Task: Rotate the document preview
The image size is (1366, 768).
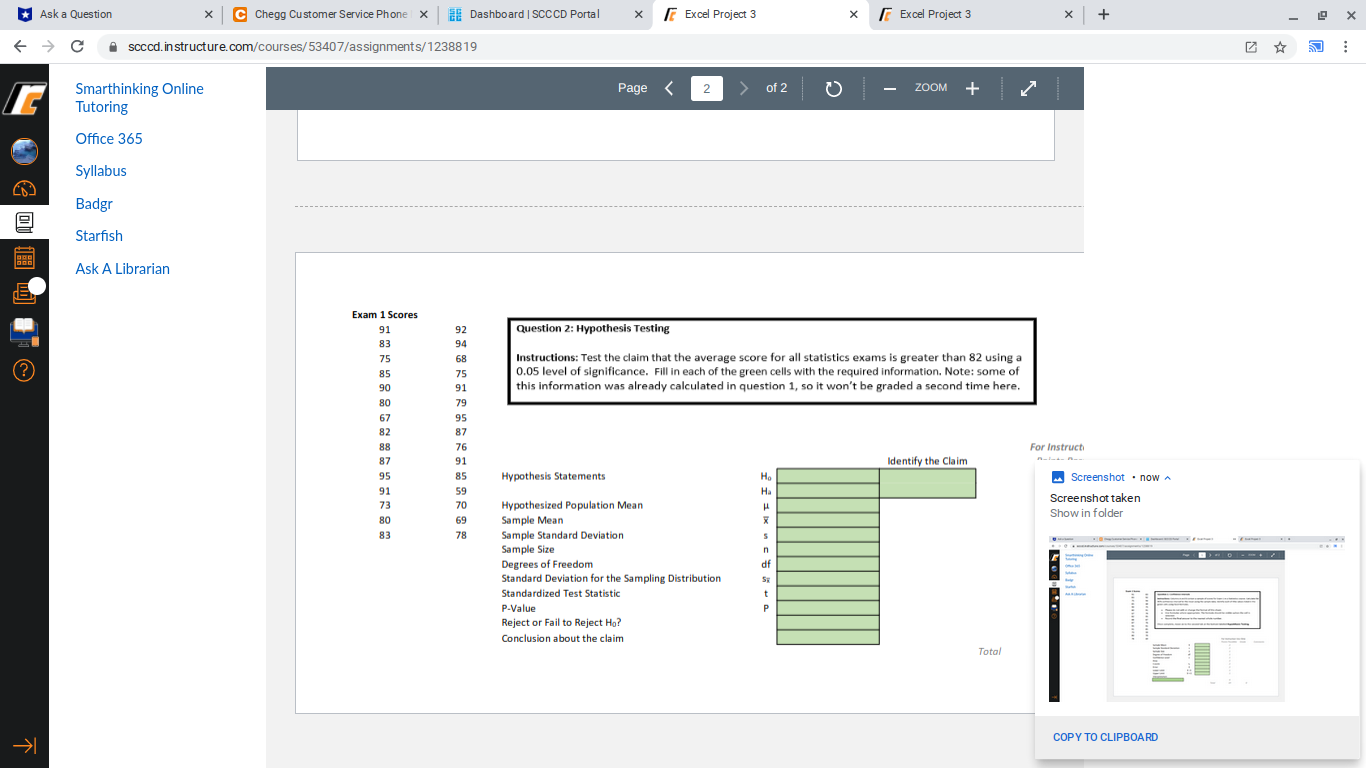Action: click(x=834, y=88)
